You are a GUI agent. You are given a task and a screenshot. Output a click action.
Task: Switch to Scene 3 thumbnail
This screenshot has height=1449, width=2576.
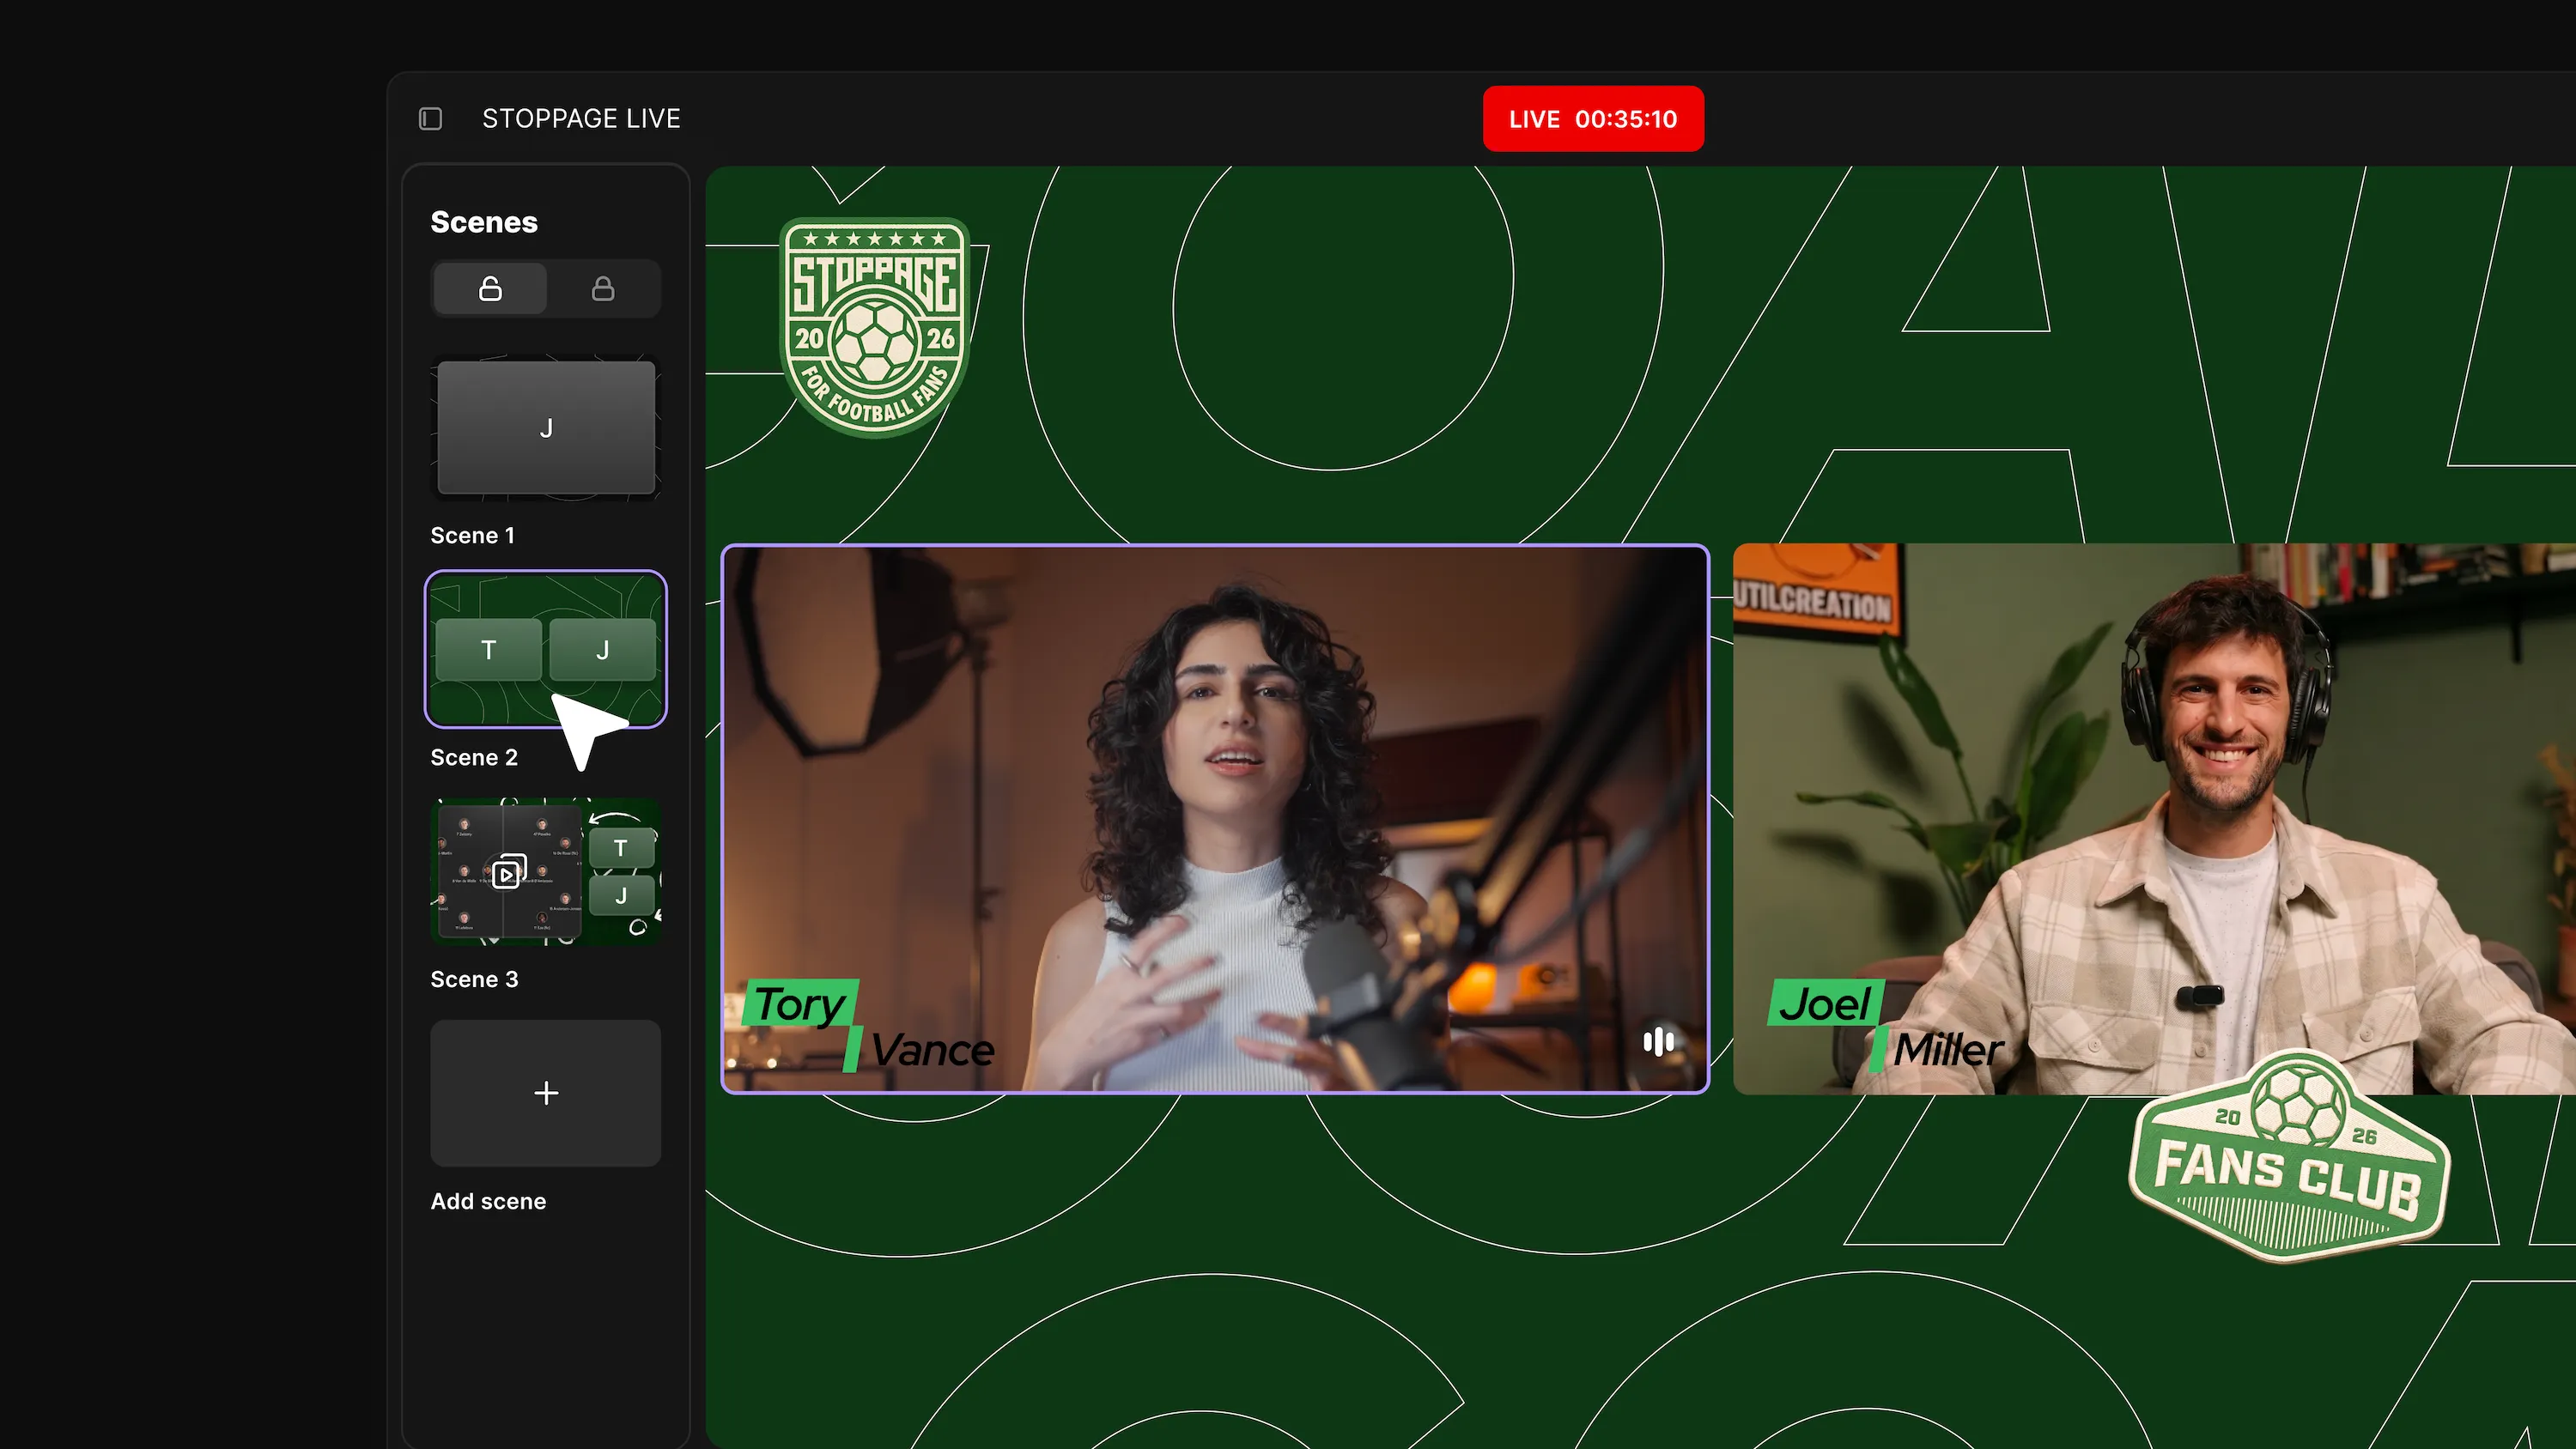point(546,871)
